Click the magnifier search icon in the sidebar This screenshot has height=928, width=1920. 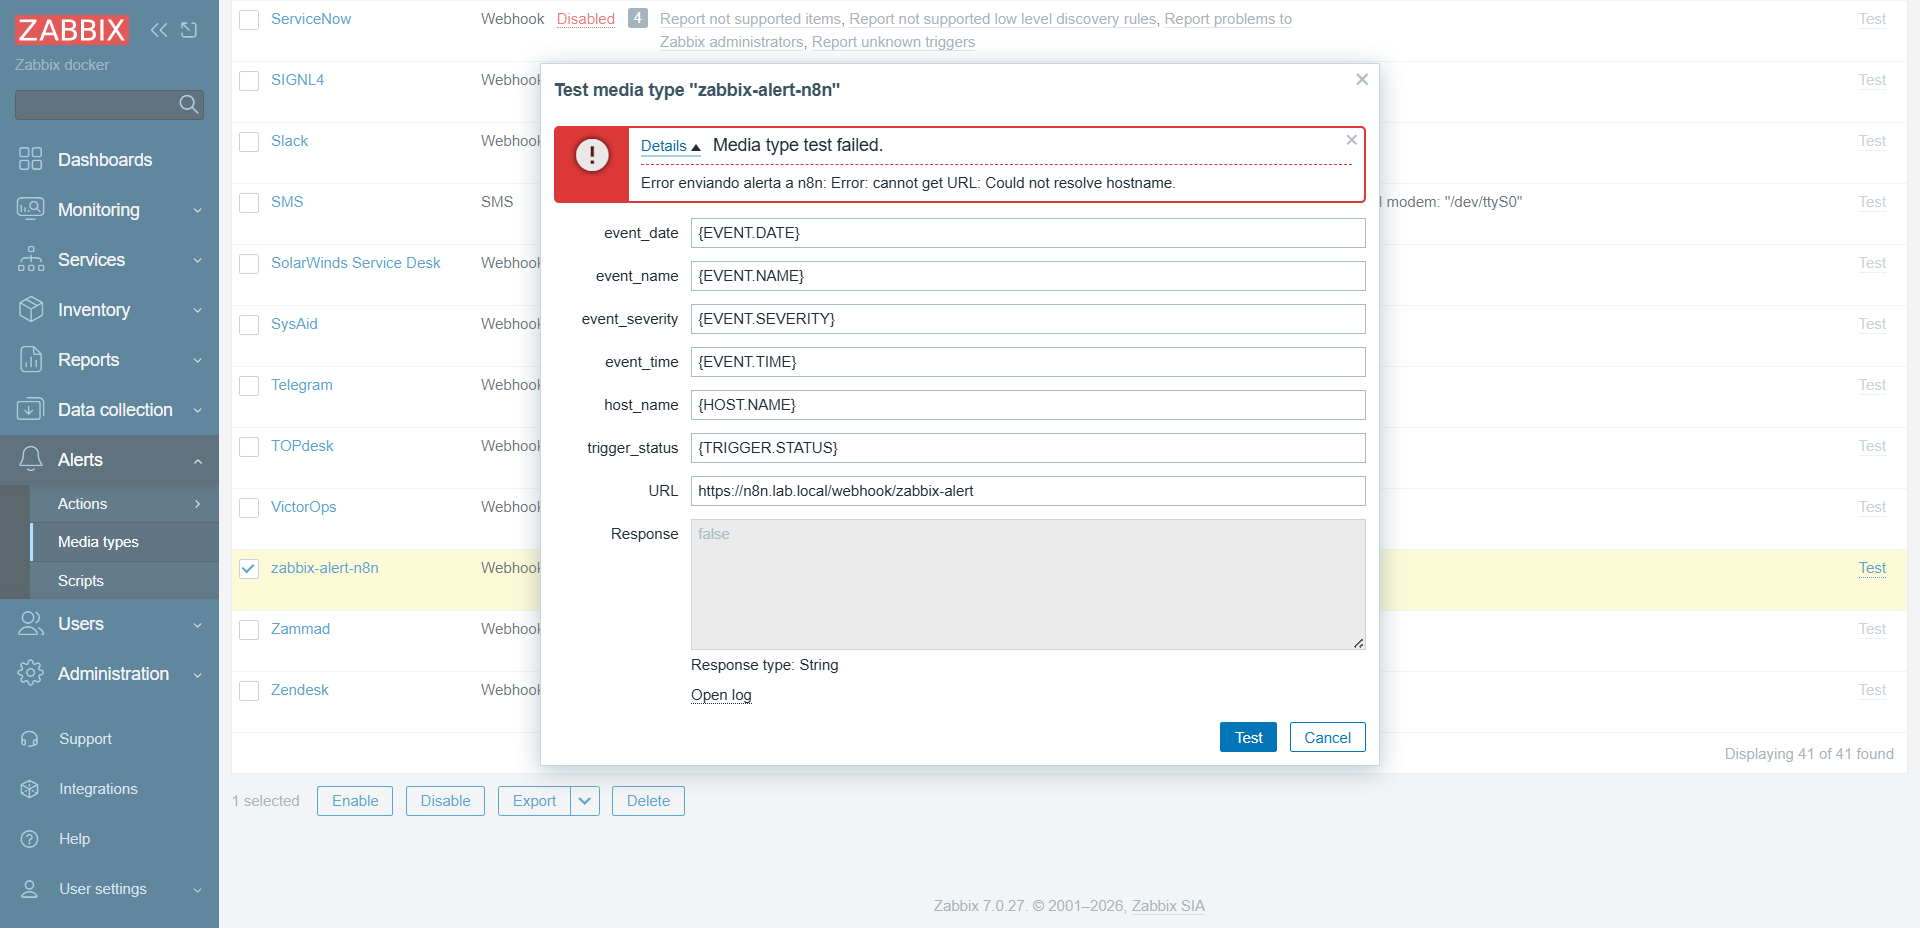click(x=188, y=104)
